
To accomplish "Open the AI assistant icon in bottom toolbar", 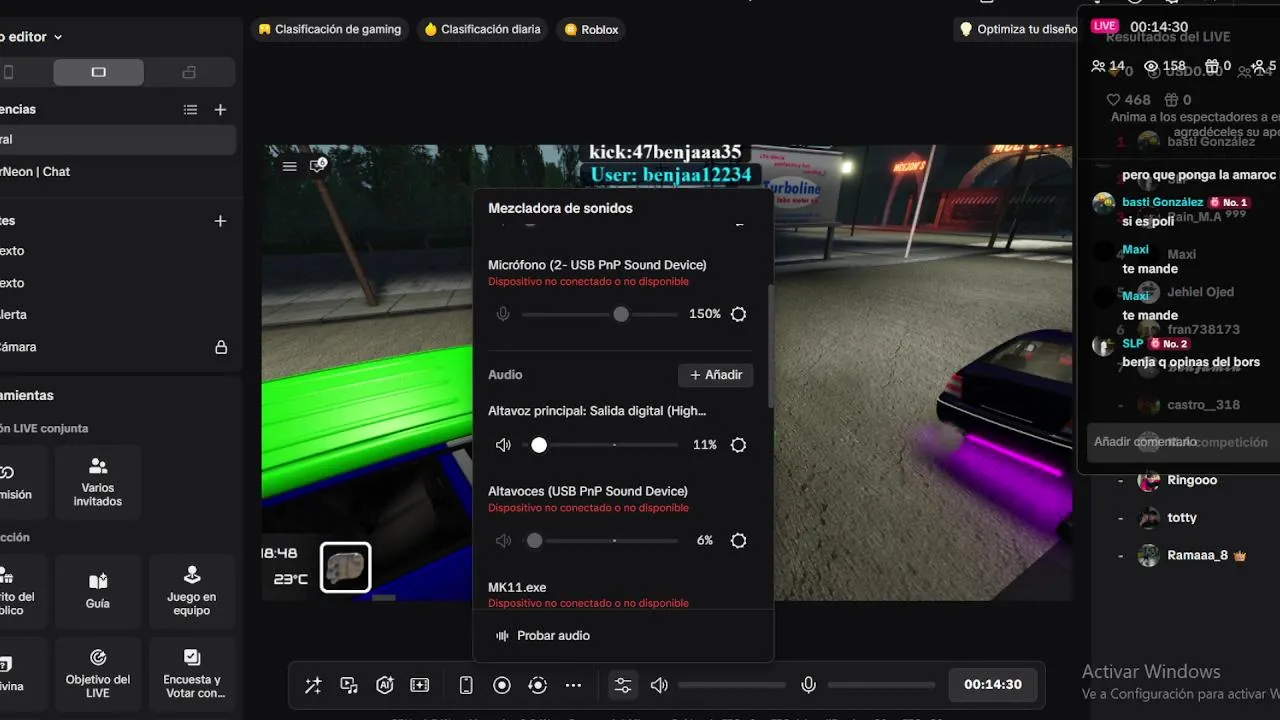I will click(x=385, y=685).
